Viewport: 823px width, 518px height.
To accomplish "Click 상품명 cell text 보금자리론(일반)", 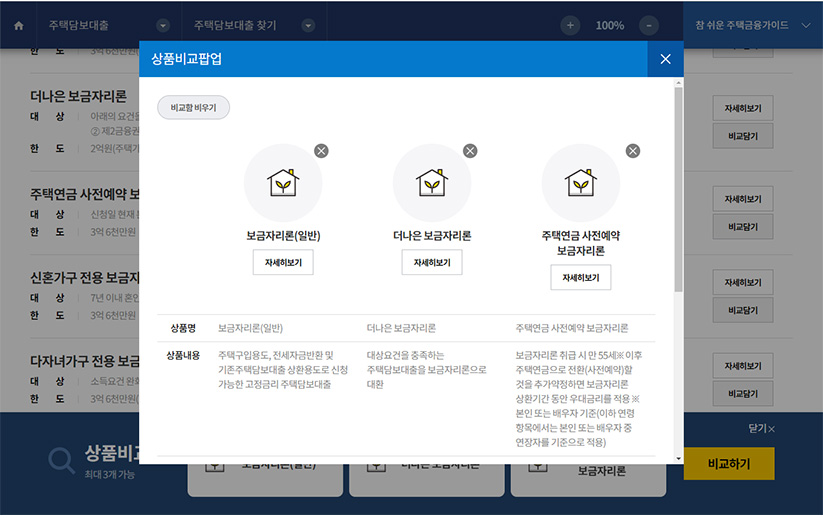I will 250,329.
